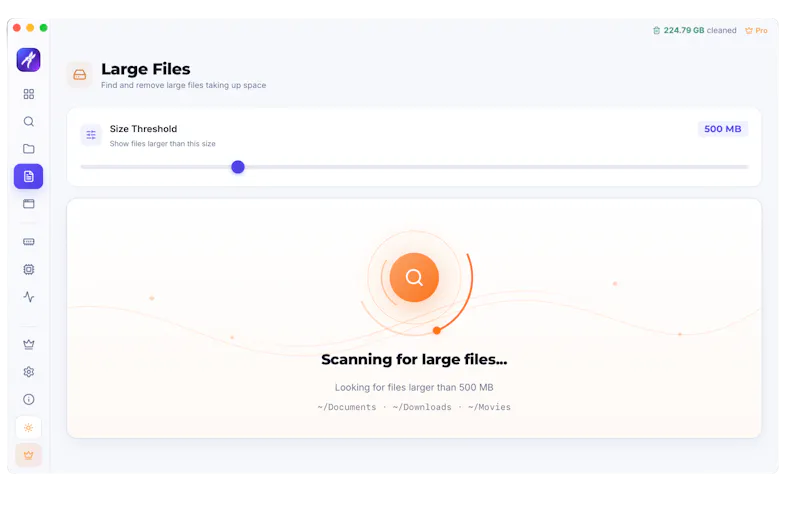The image size is (800, 506).
Task: Select the highlighted Large Files document icon
Action: 29,176
